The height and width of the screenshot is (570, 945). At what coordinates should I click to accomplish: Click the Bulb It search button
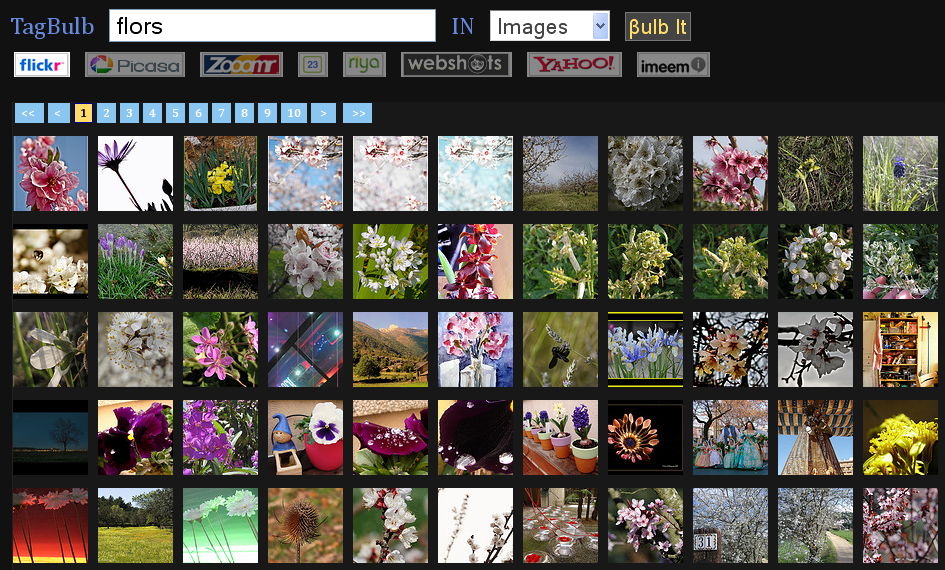point(658,27)
